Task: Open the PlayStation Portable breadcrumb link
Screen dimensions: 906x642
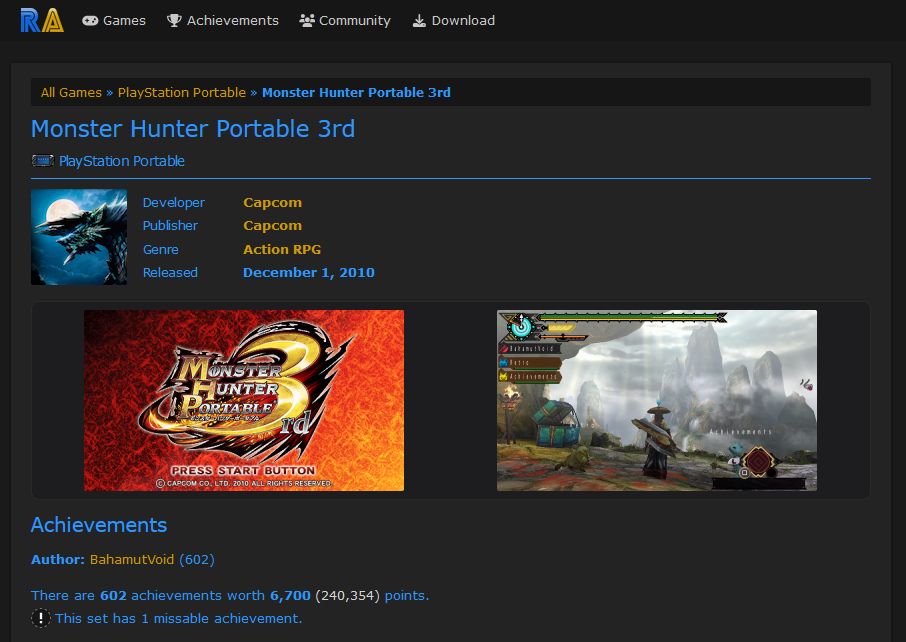Action: [x=182, y=92]
